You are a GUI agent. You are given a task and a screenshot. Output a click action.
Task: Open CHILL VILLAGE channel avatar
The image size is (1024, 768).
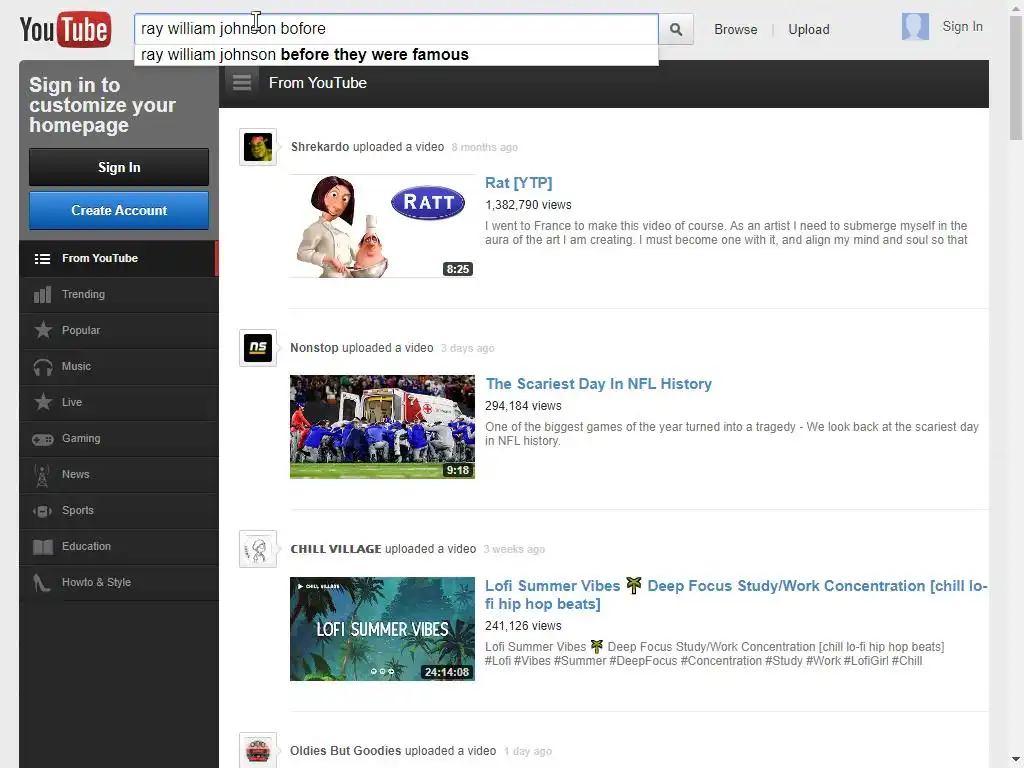(258, 549)
